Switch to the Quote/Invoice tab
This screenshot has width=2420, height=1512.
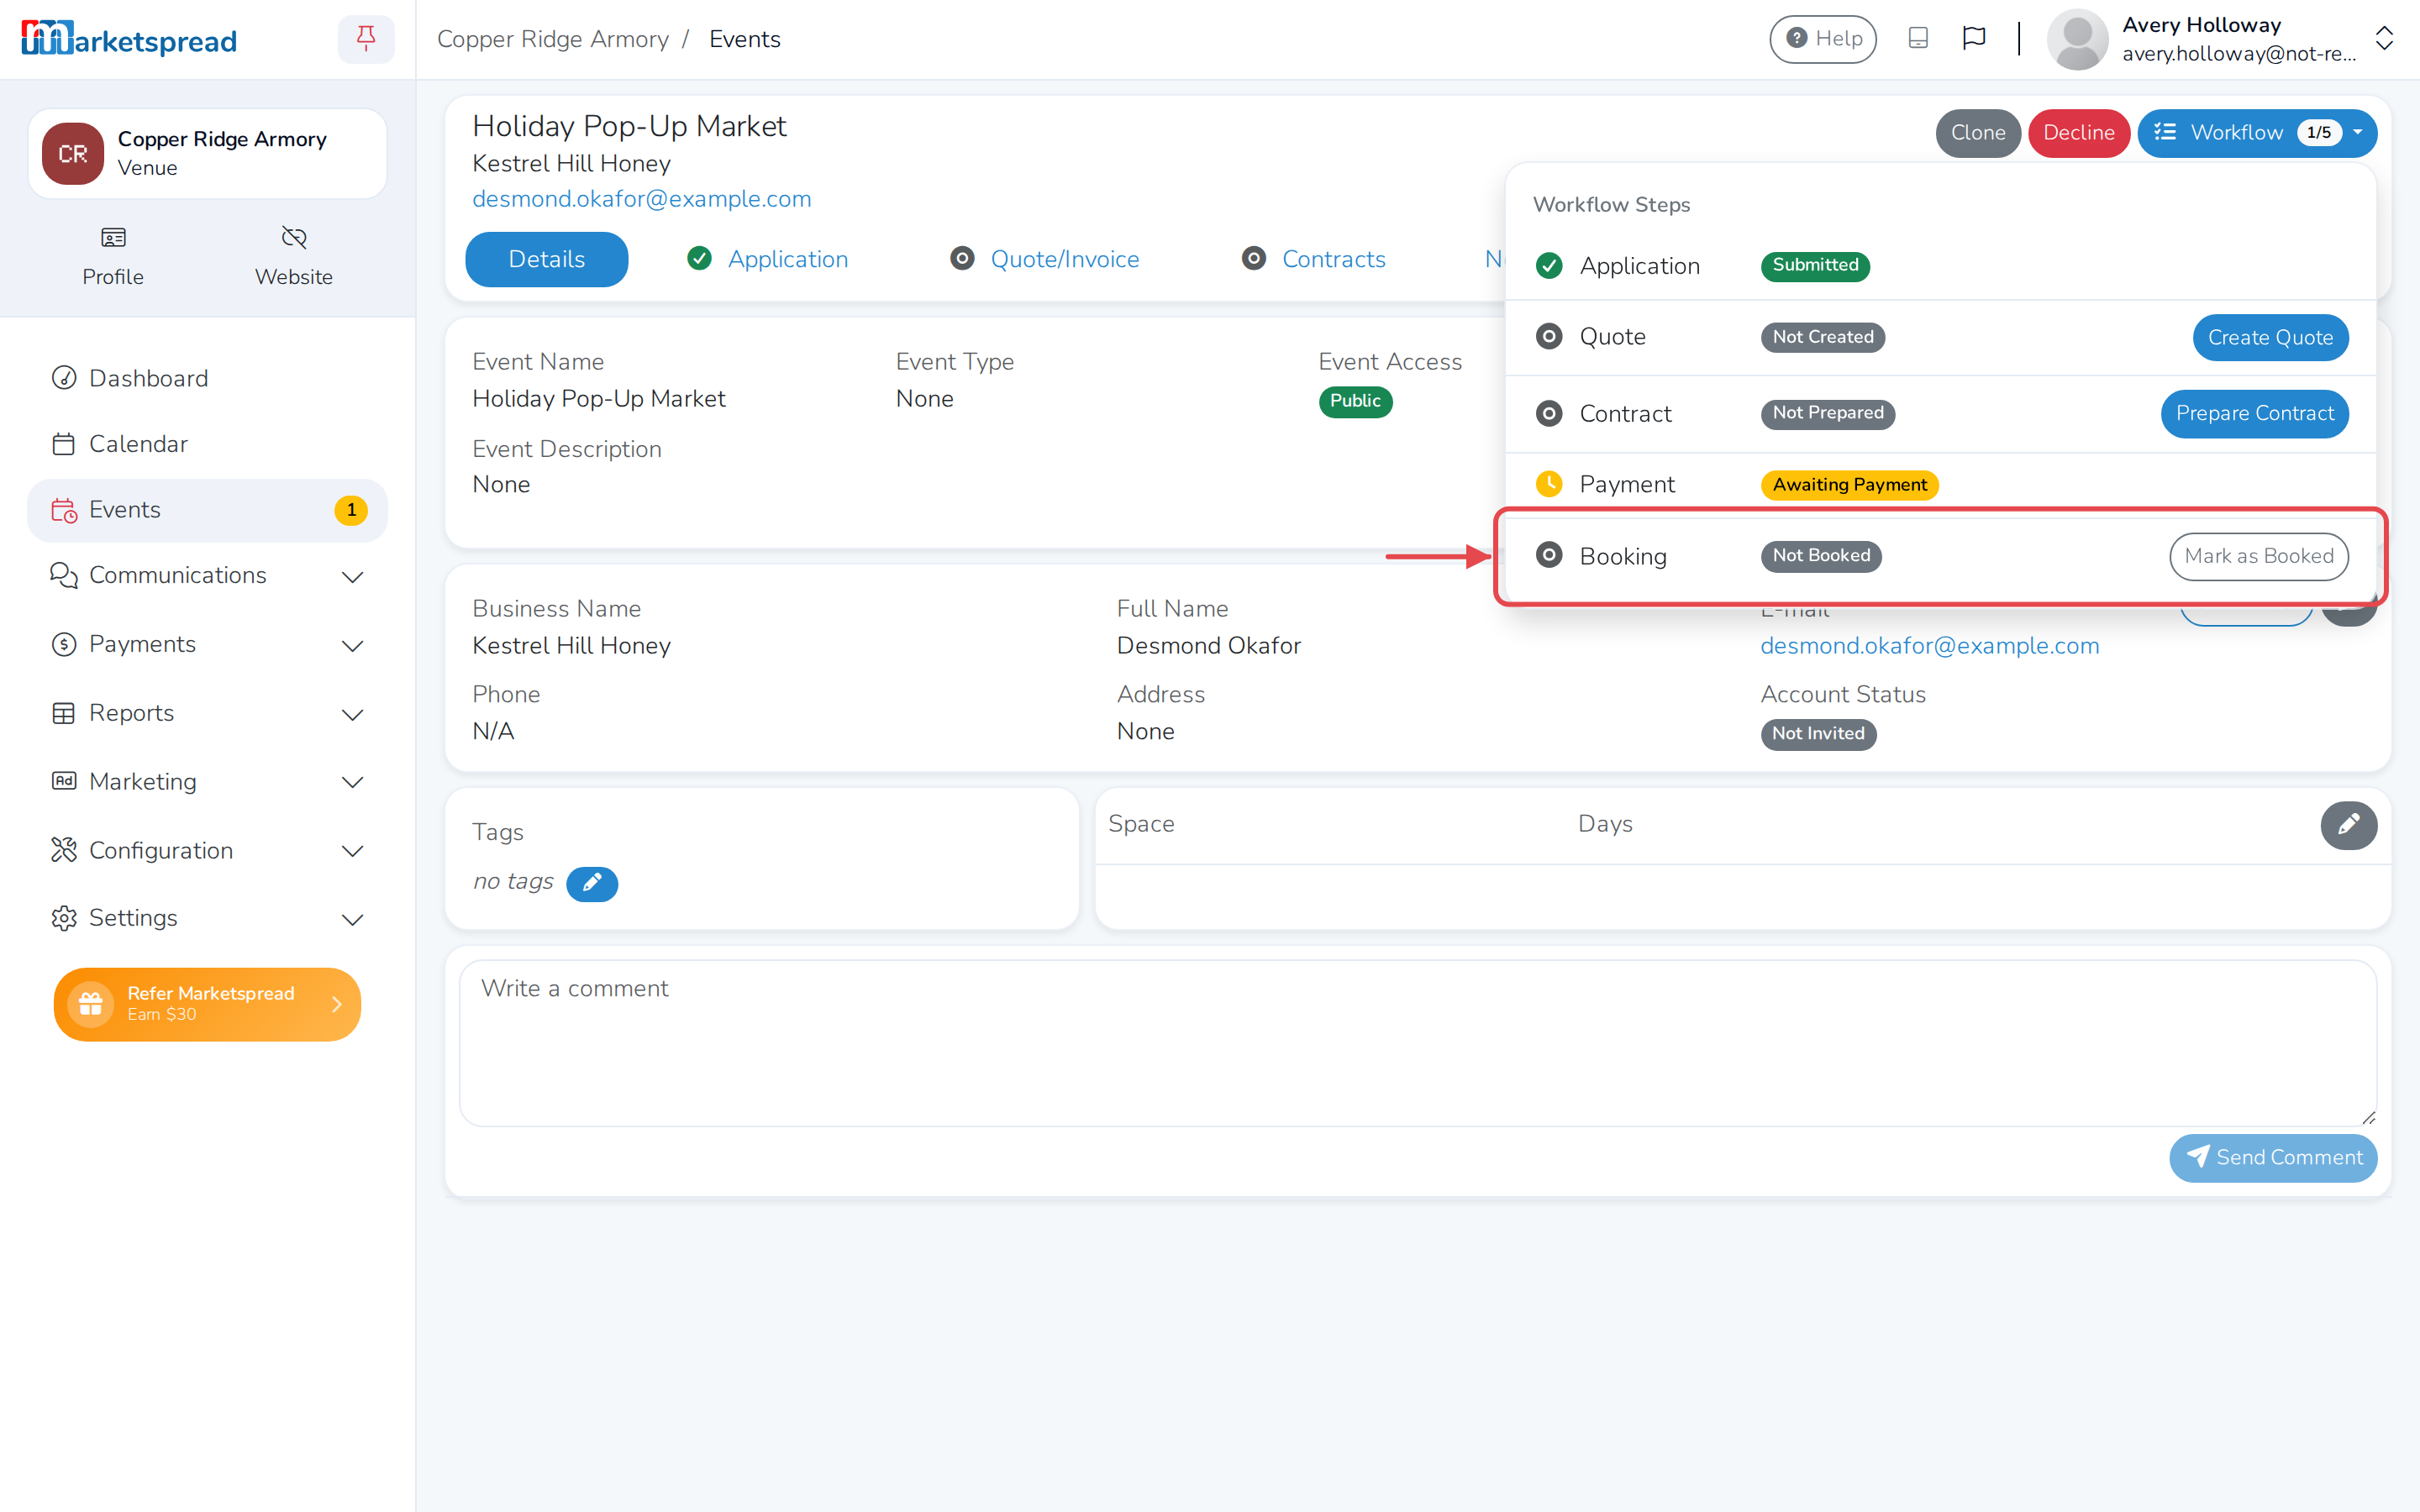point(1044,259)
